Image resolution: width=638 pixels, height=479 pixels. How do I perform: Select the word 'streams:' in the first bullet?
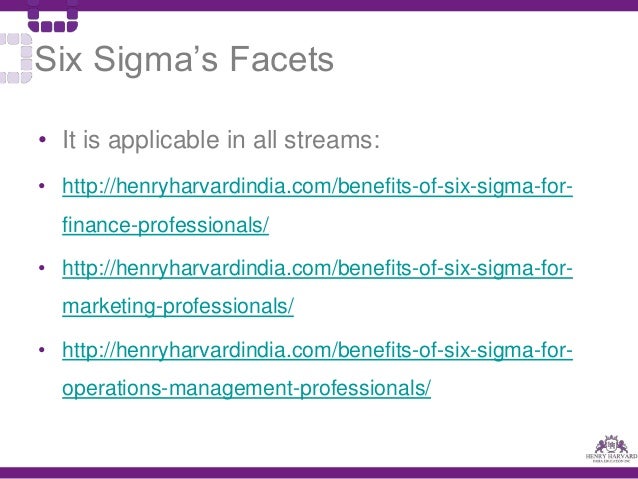332,140
